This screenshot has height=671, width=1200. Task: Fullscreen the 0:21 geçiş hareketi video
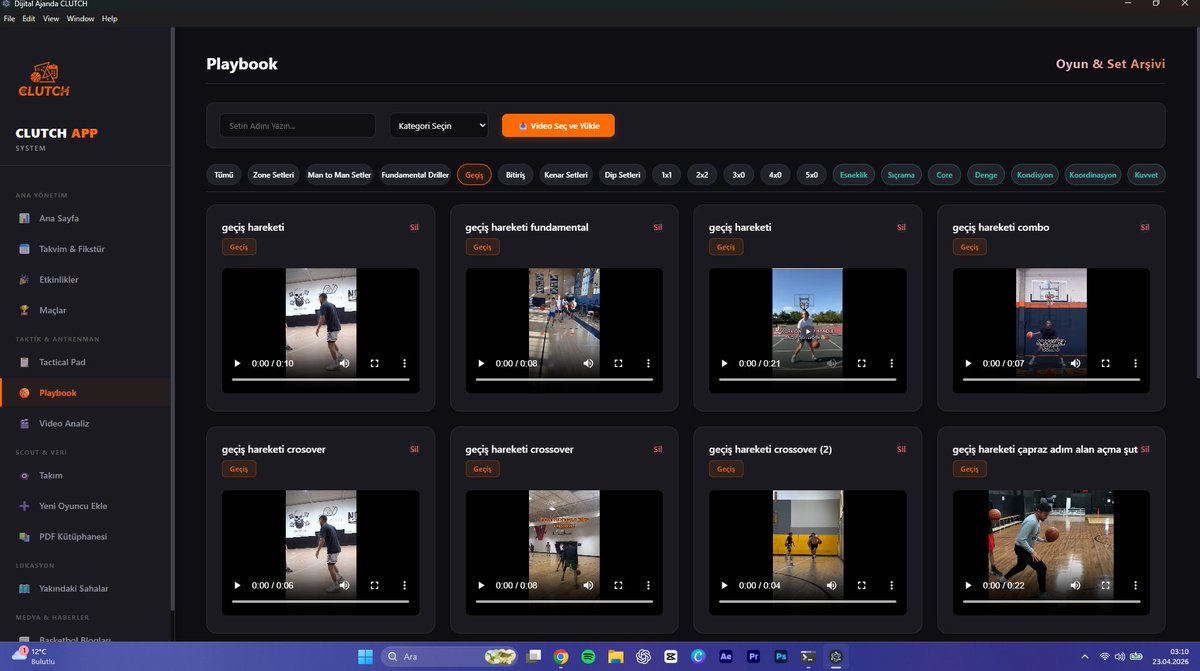[862, 364]
